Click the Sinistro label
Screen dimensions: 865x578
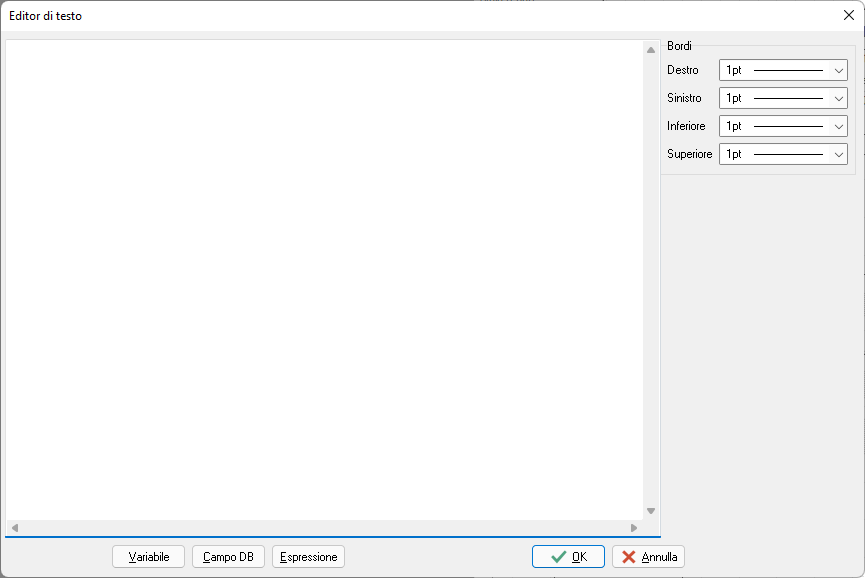684,98
